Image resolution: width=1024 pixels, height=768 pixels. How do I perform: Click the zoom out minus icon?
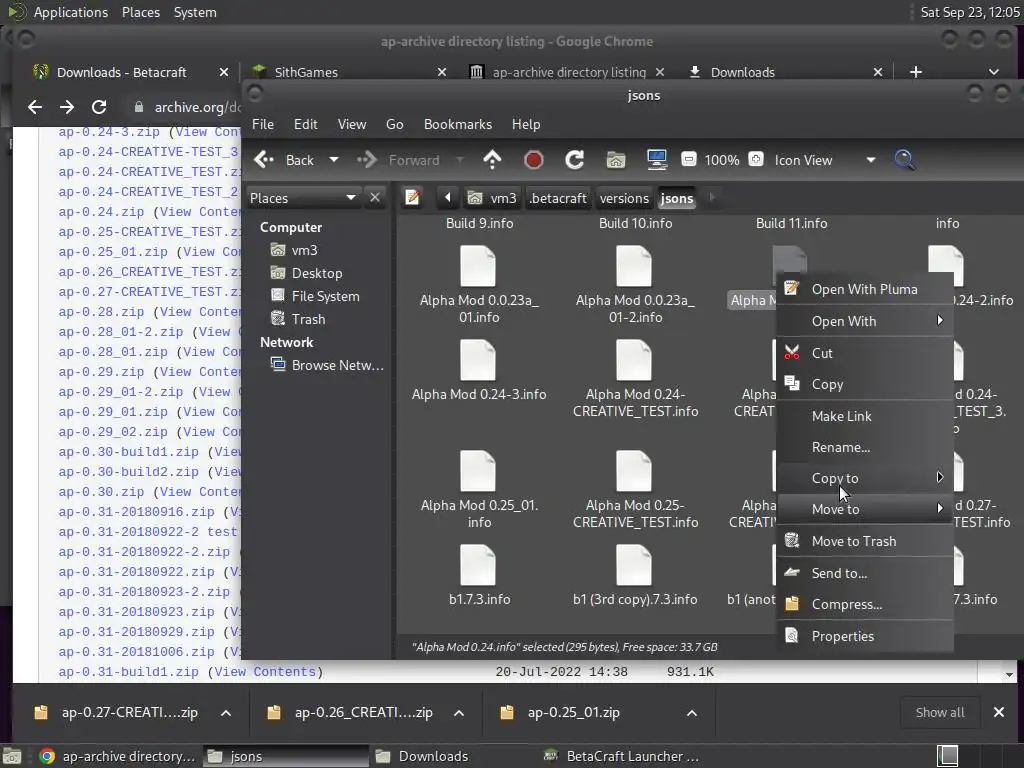(x=688, y=159)
